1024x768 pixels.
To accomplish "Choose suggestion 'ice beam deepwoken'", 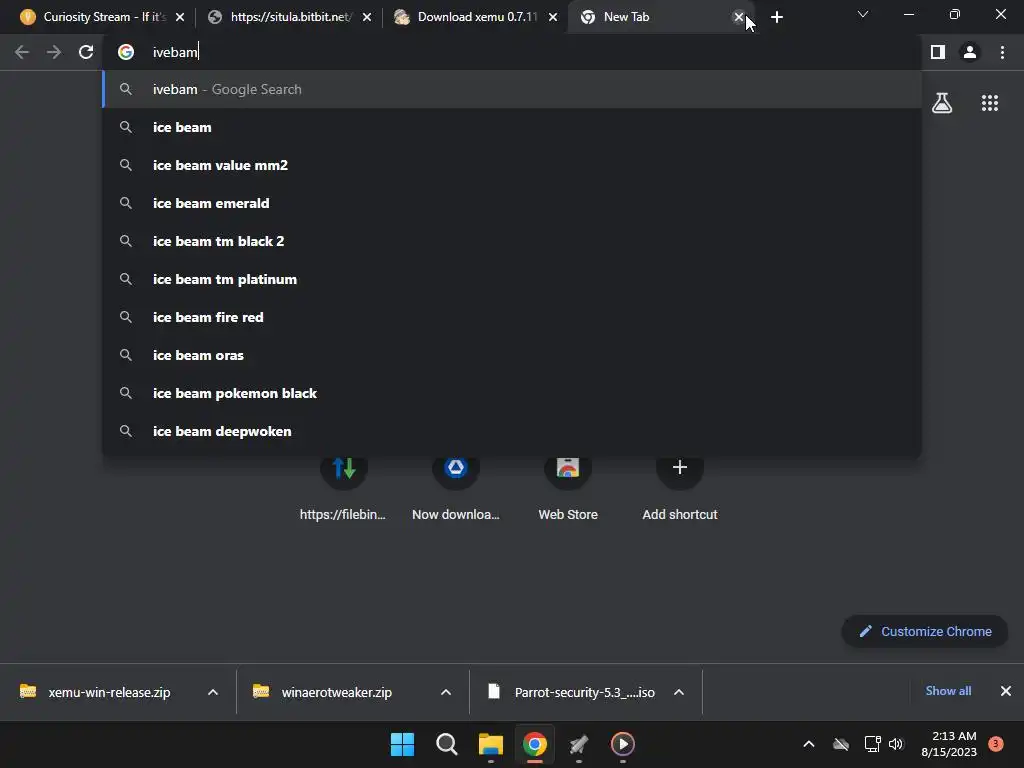I will click(x=512, y=431).
